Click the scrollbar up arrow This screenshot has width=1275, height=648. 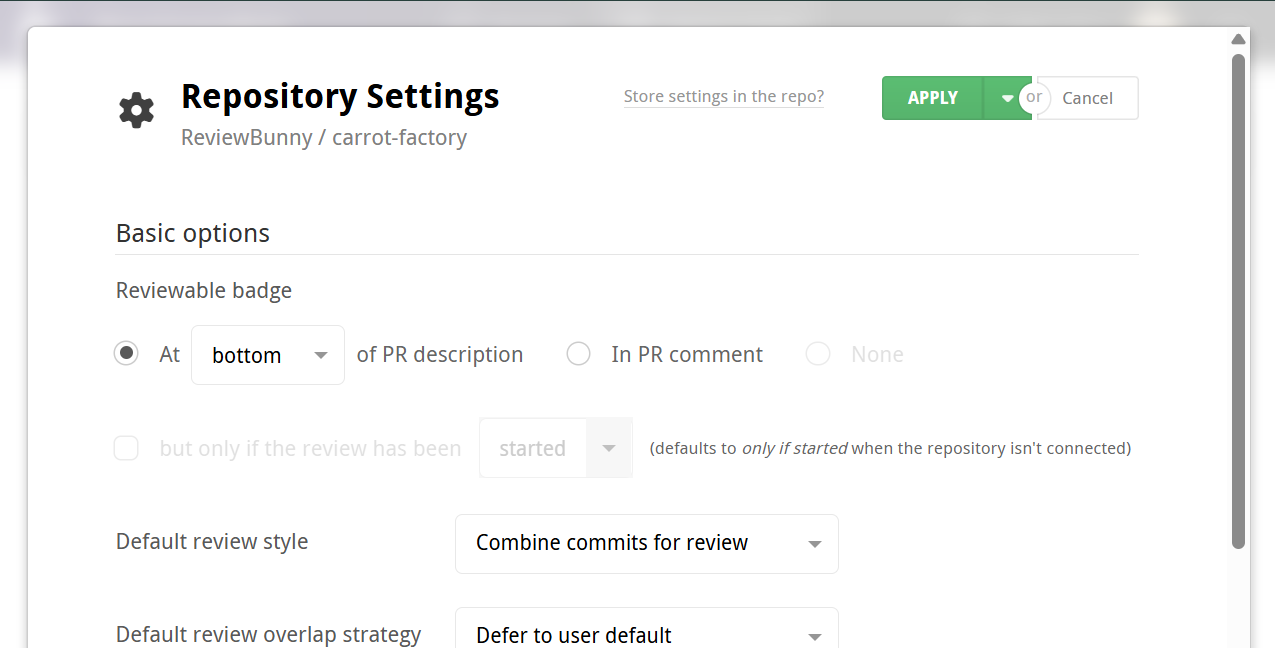pos(1237,39)
